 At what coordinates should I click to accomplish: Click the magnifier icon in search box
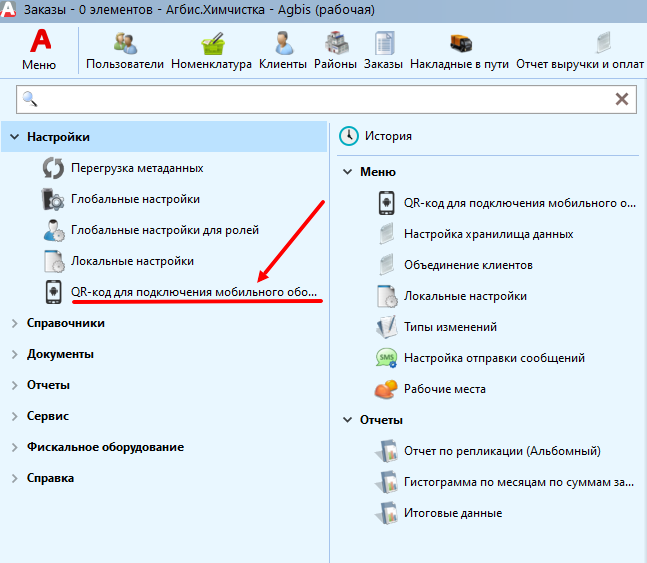click(30, 99)
